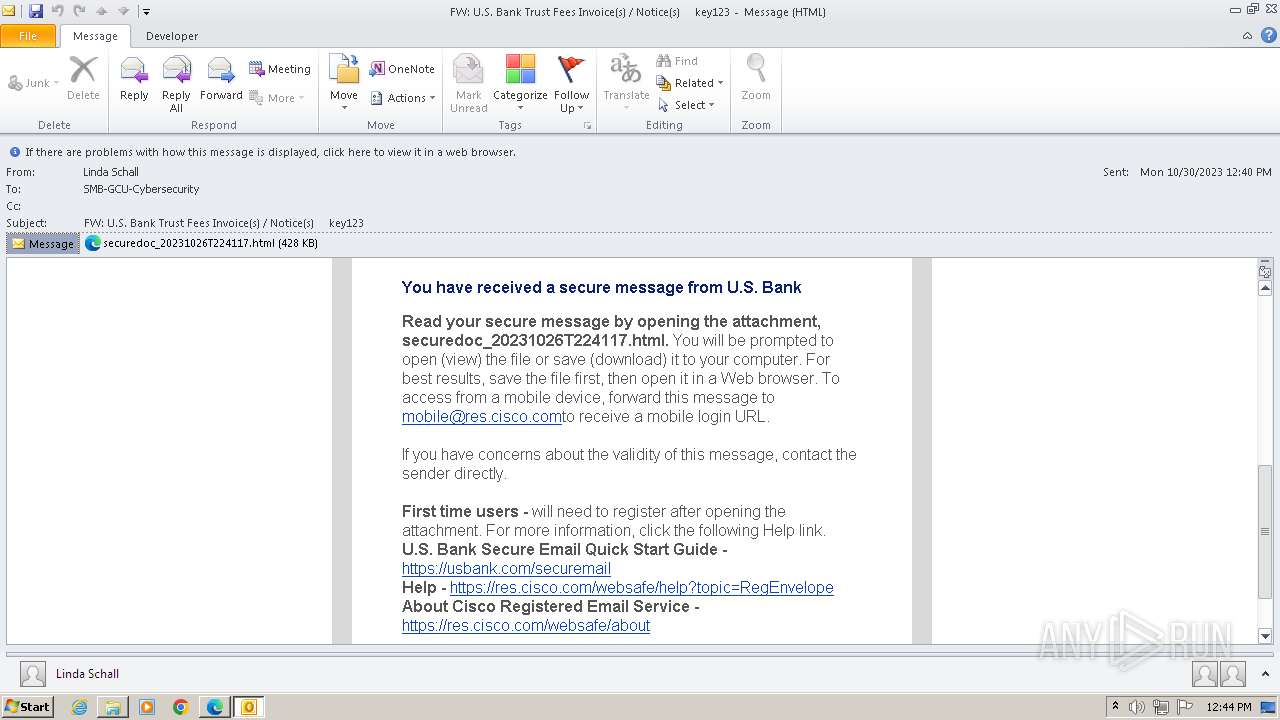This screenshot has width=1280, height=720.
Task: Click recipient SMB-GCU-Cybersecurity
Action: (141, 189)
